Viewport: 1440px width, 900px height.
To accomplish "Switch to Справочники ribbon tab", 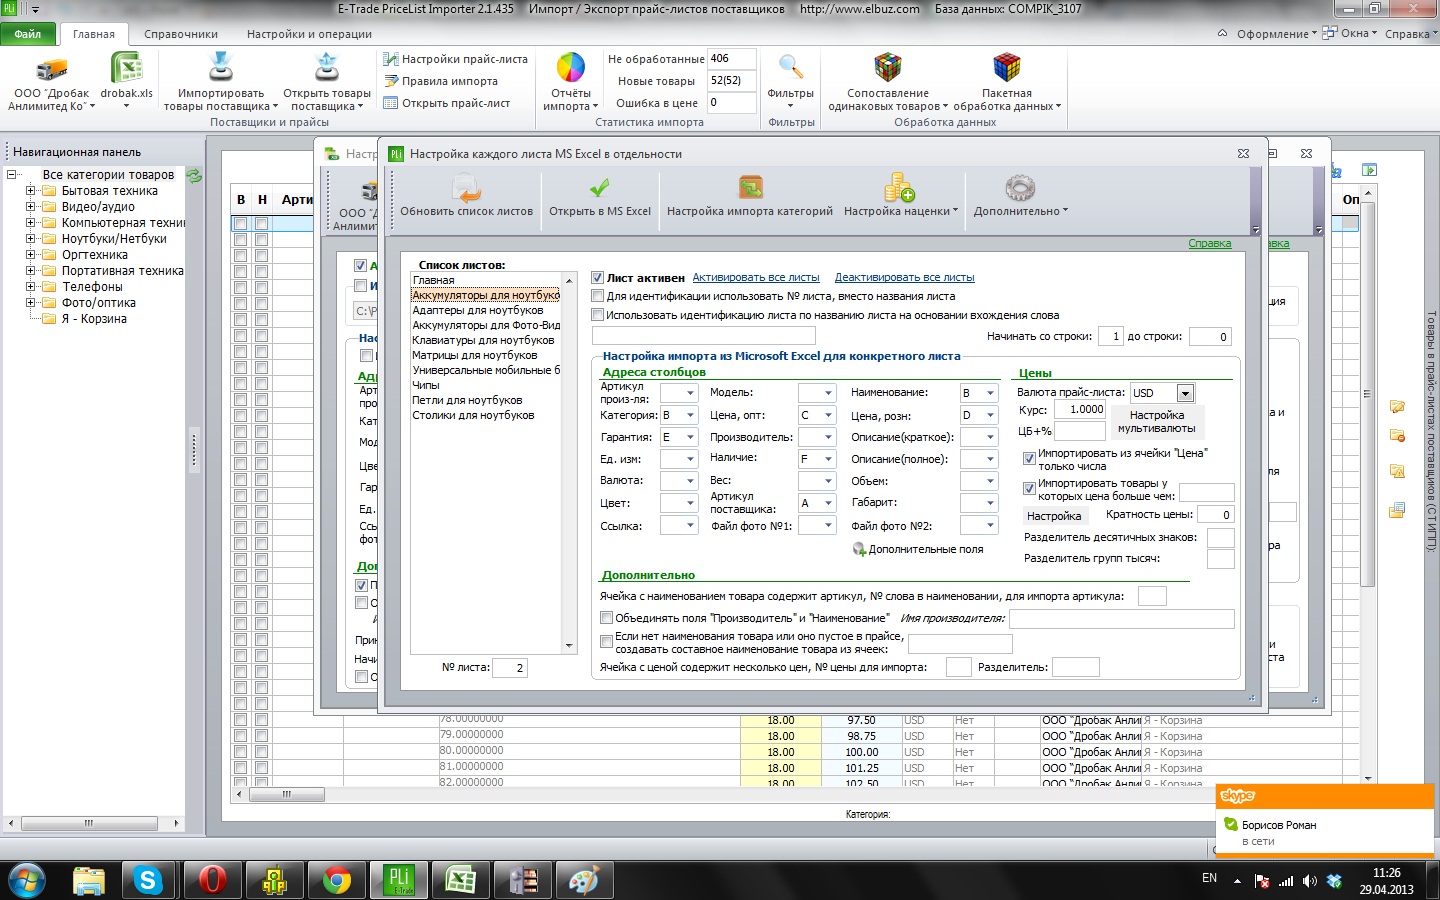I will (x=181, y=34).
